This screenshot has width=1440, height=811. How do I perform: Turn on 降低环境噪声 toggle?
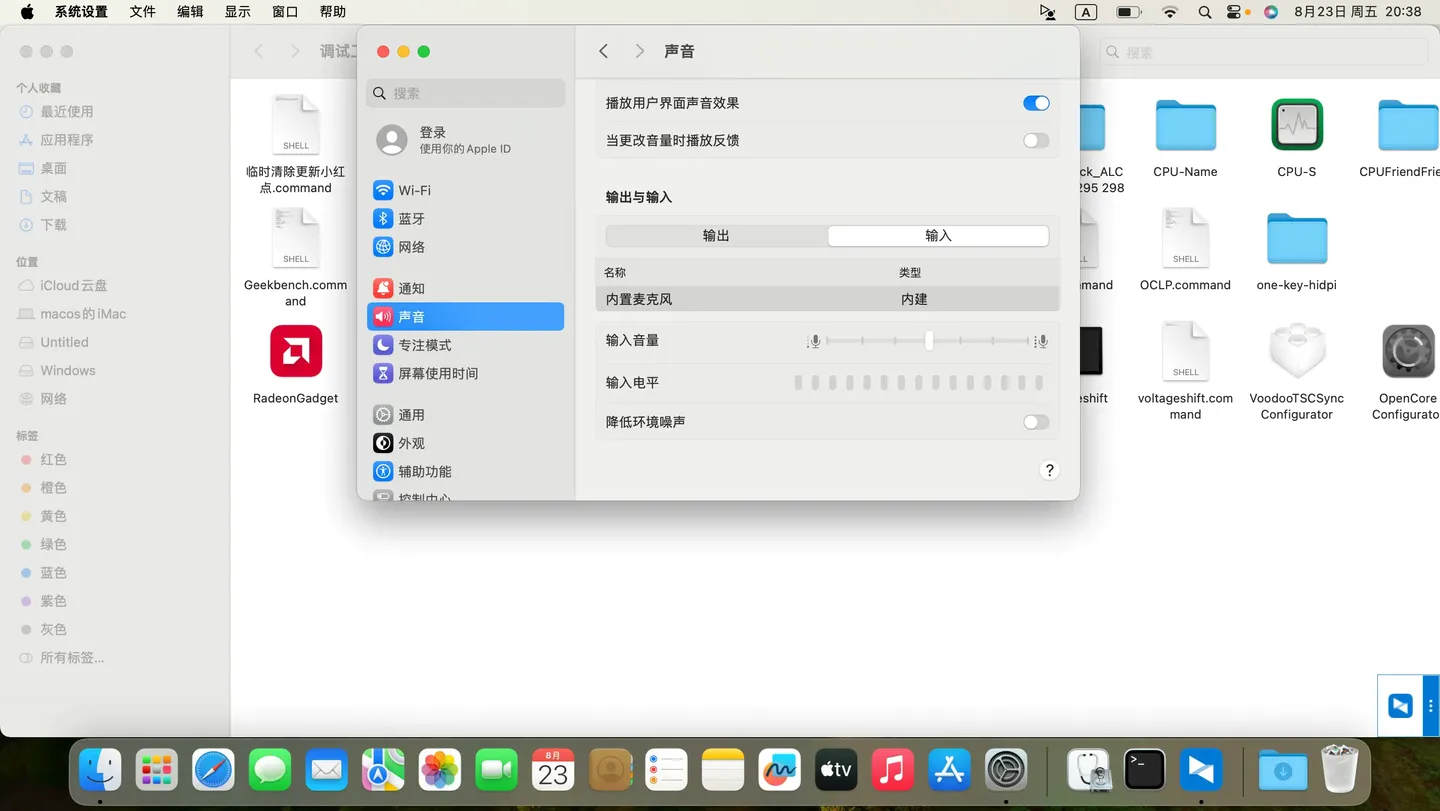point(1035,422)
